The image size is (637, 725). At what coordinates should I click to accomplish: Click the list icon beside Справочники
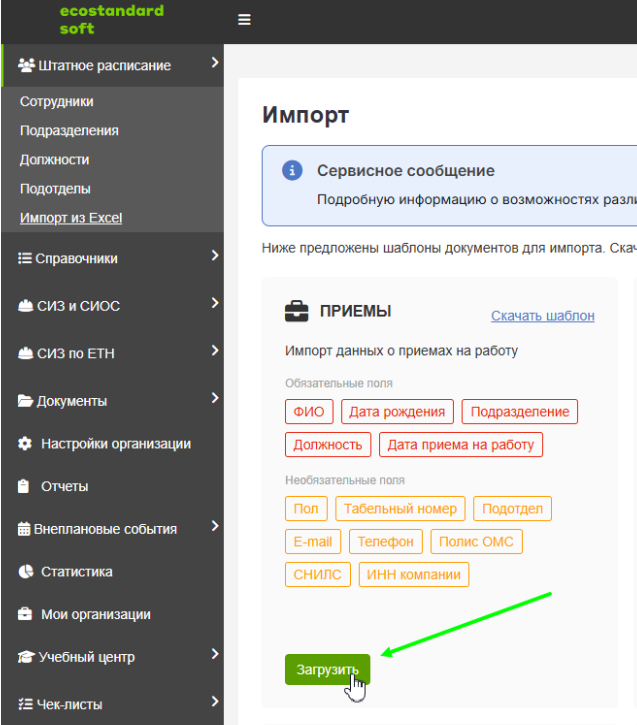(x=24, y=258)
